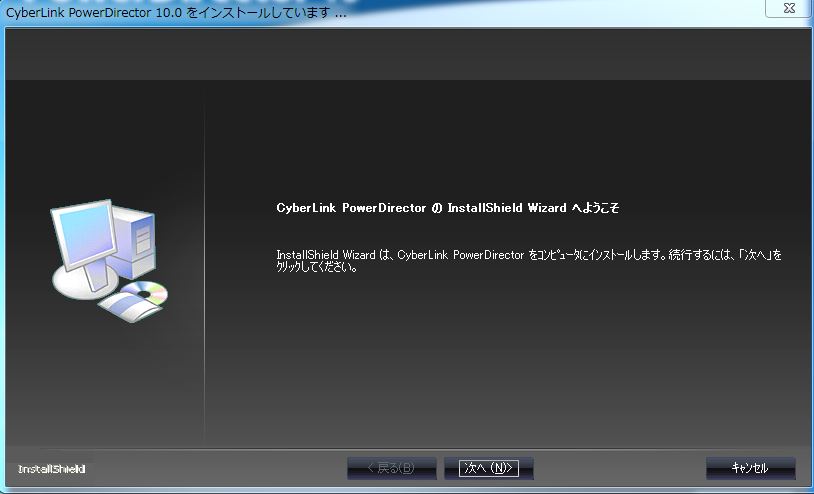Image resolution: width=814 pixels, height=494 pixels.
Task: Click the InstallShield label at bottom left
Action: point(51,469)
